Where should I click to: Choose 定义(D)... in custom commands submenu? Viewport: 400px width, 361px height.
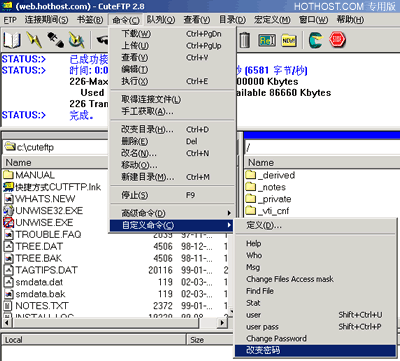[x=315, y=225]
